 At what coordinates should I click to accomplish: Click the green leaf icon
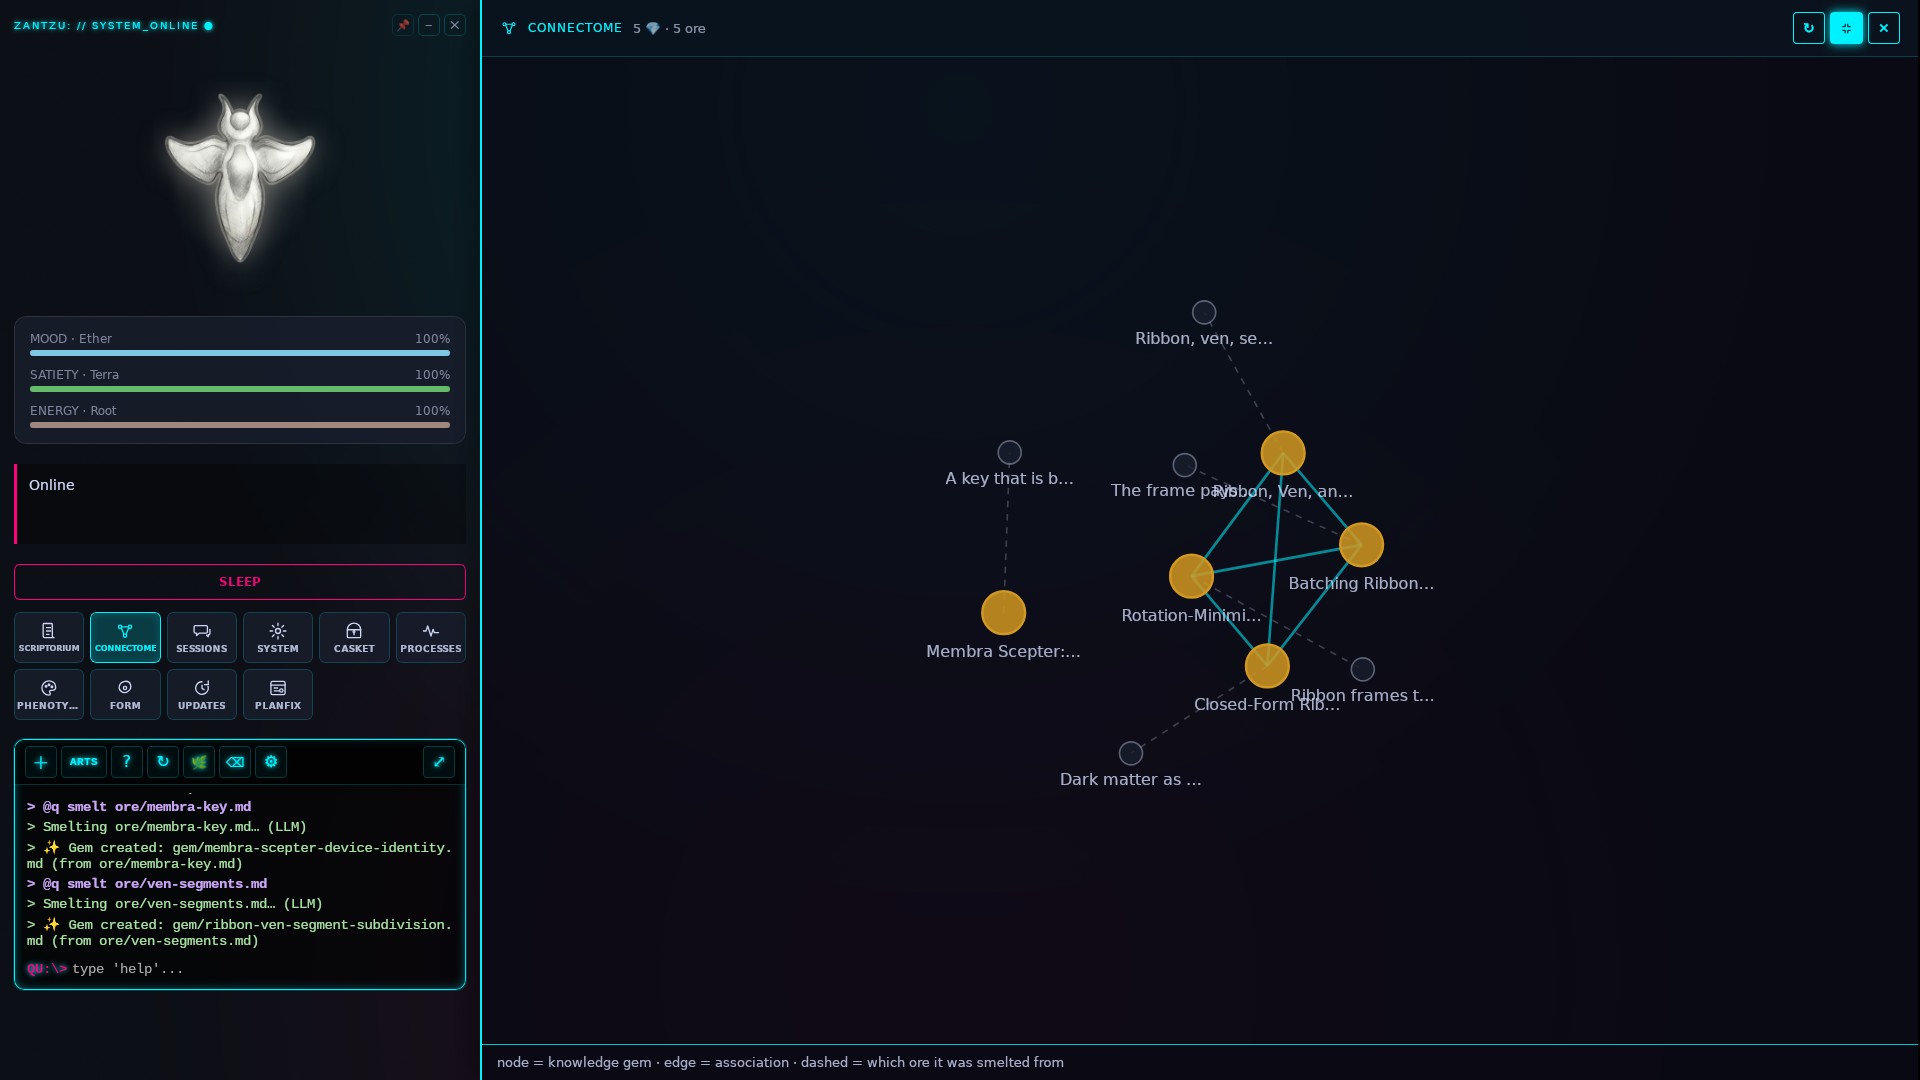click(x=199, y=762)
